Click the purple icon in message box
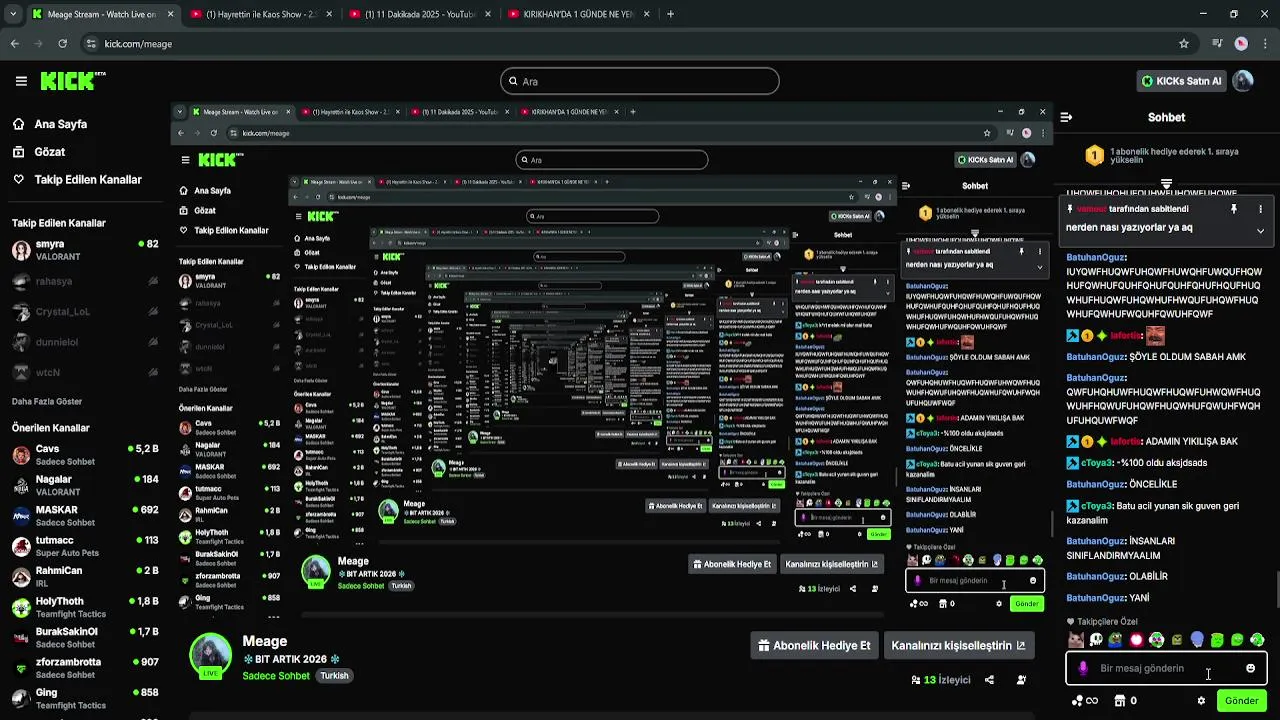1280x720 pixels. (1083, 668)
